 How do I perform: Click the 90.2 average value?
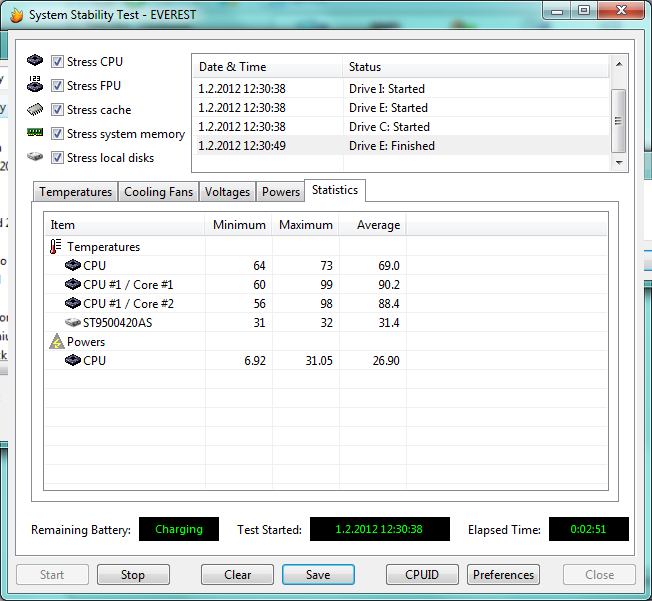389,284
